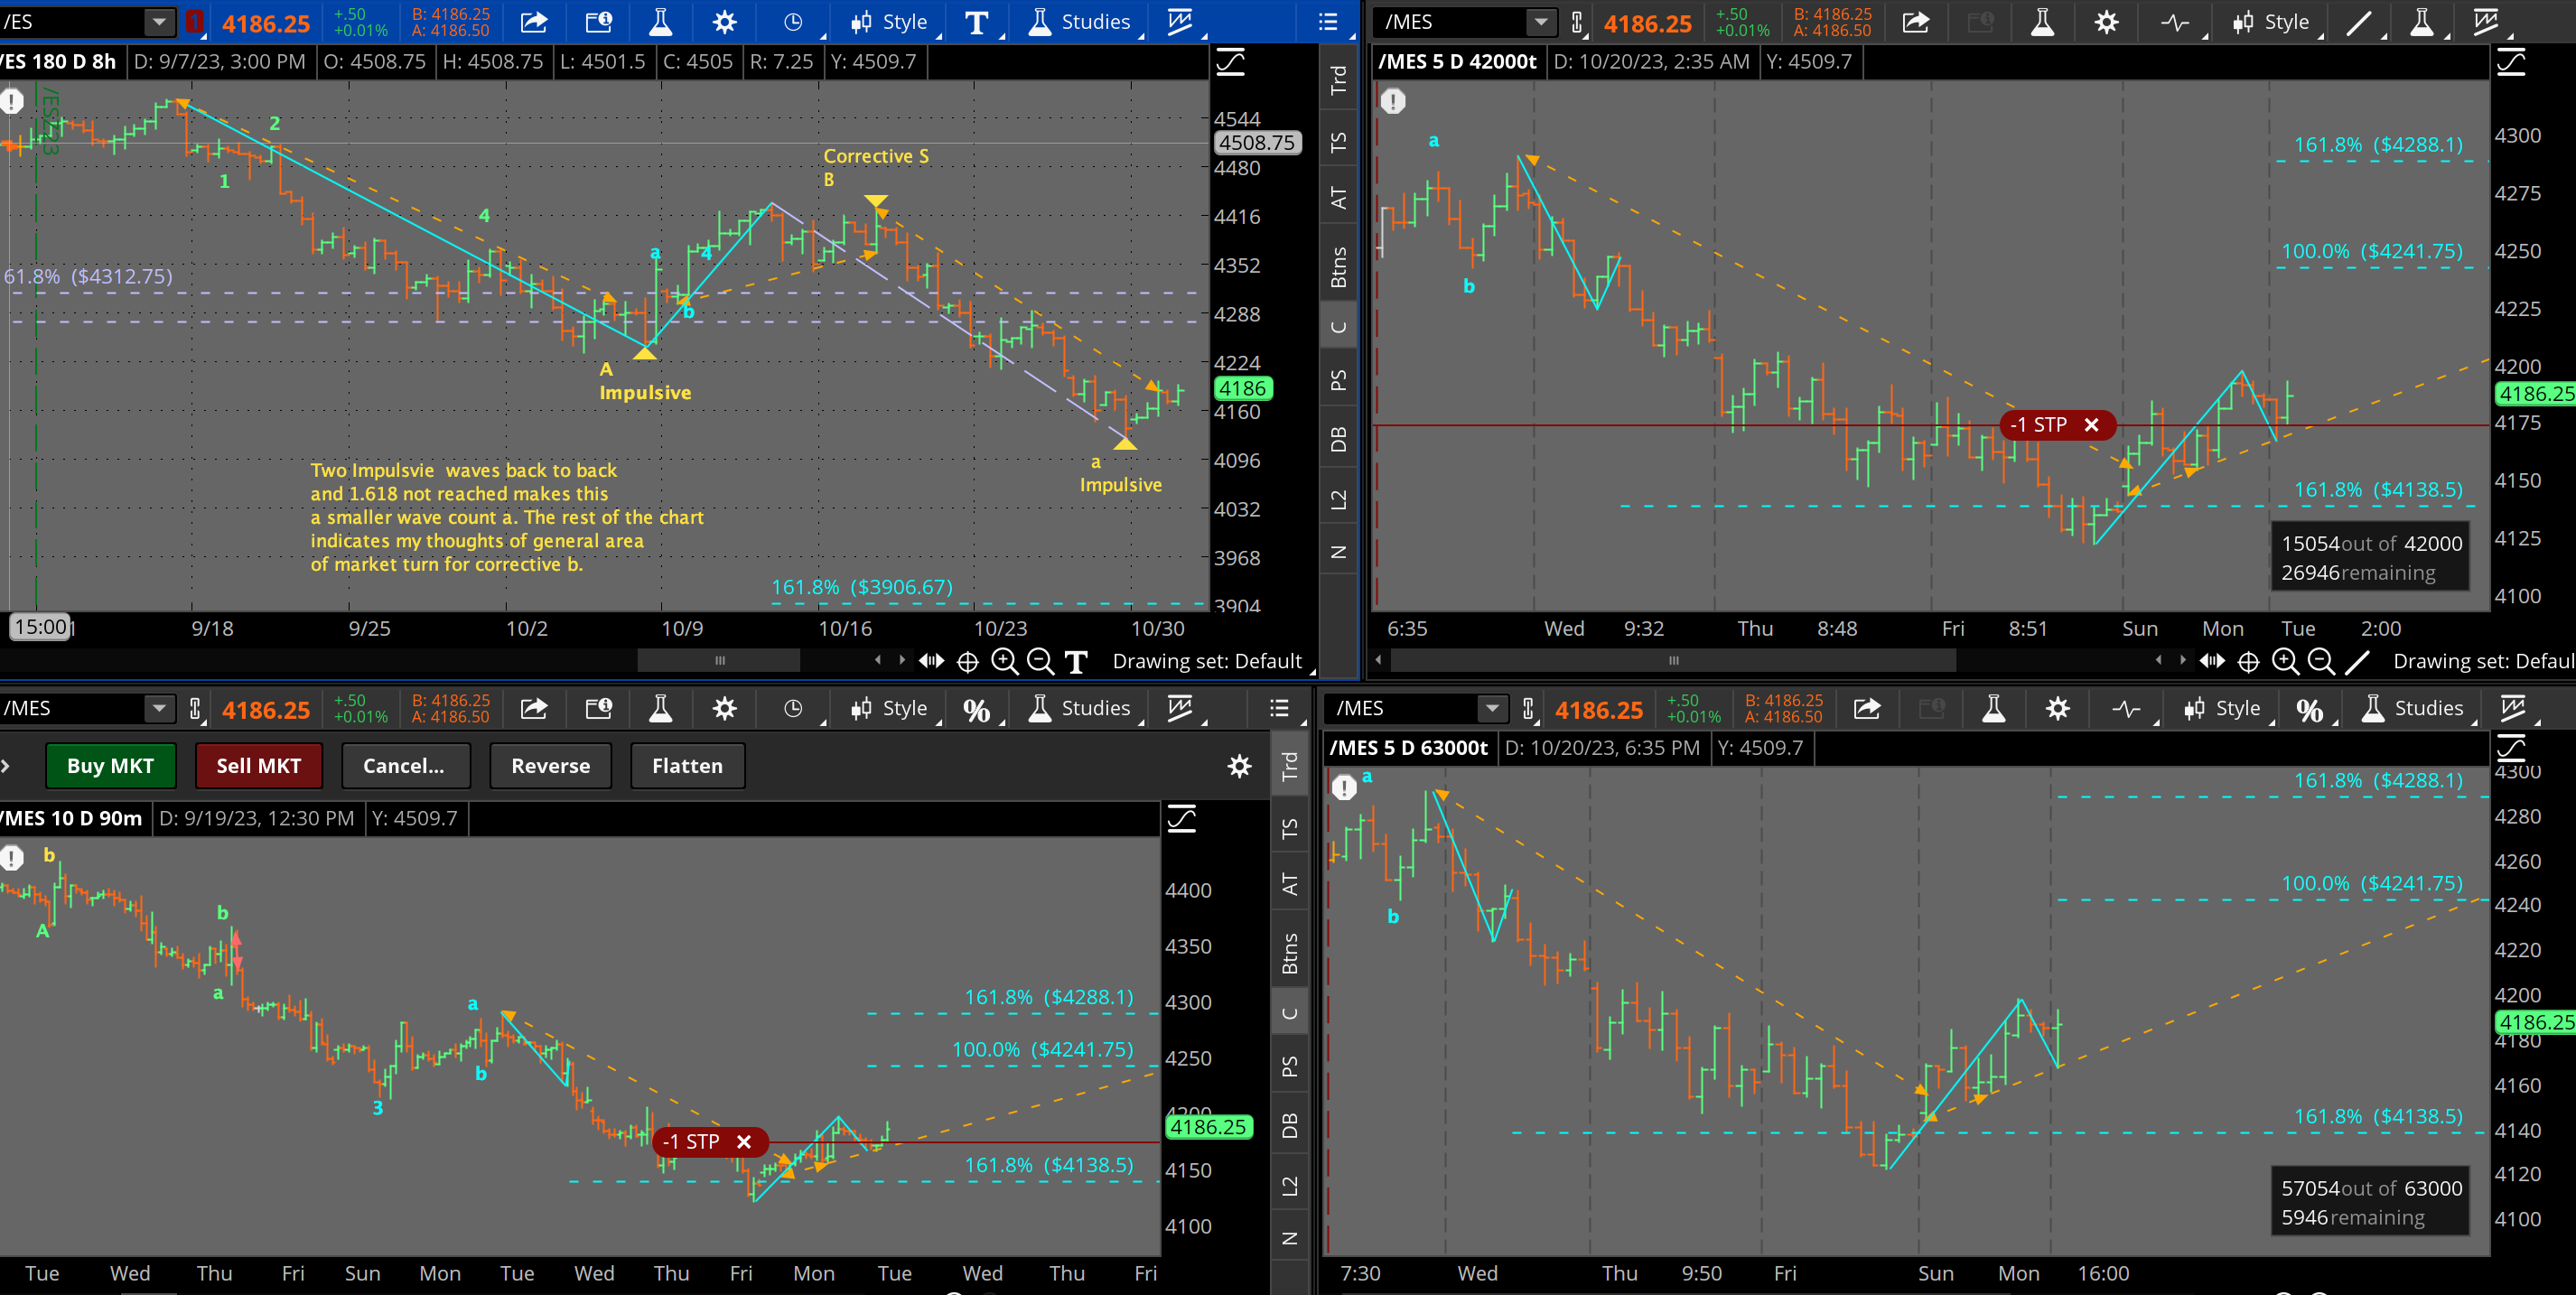
Task: Toggle L2 side panel on /ES chart
Action: (1338, 499)
